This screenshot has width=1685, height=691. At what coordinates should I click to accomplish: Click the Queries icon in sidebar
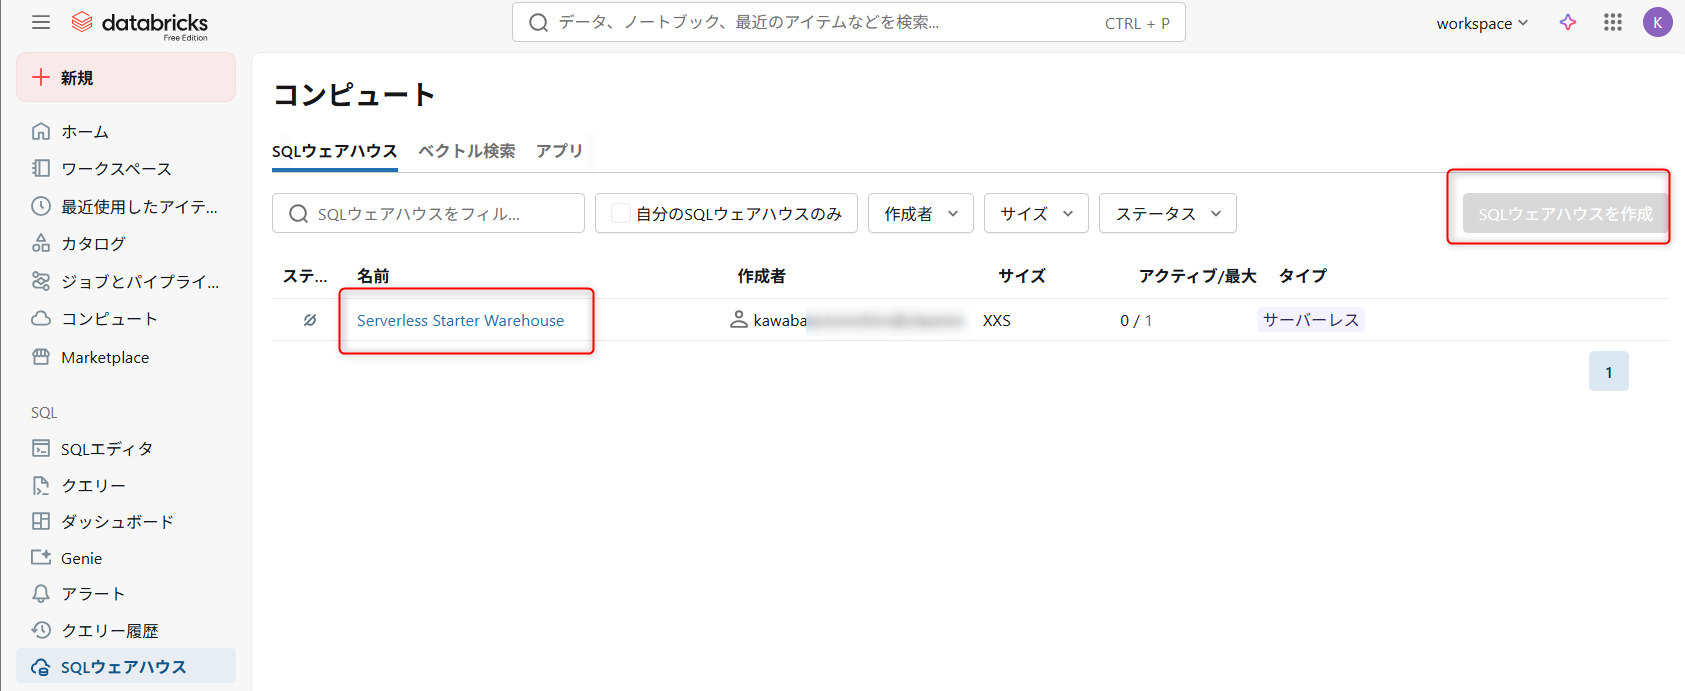point(41,485)
